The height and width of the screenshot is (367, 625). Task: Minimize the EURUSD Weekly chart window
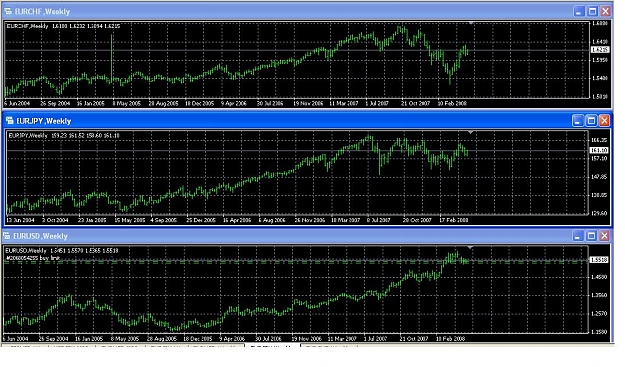click(x=578, y=236)
